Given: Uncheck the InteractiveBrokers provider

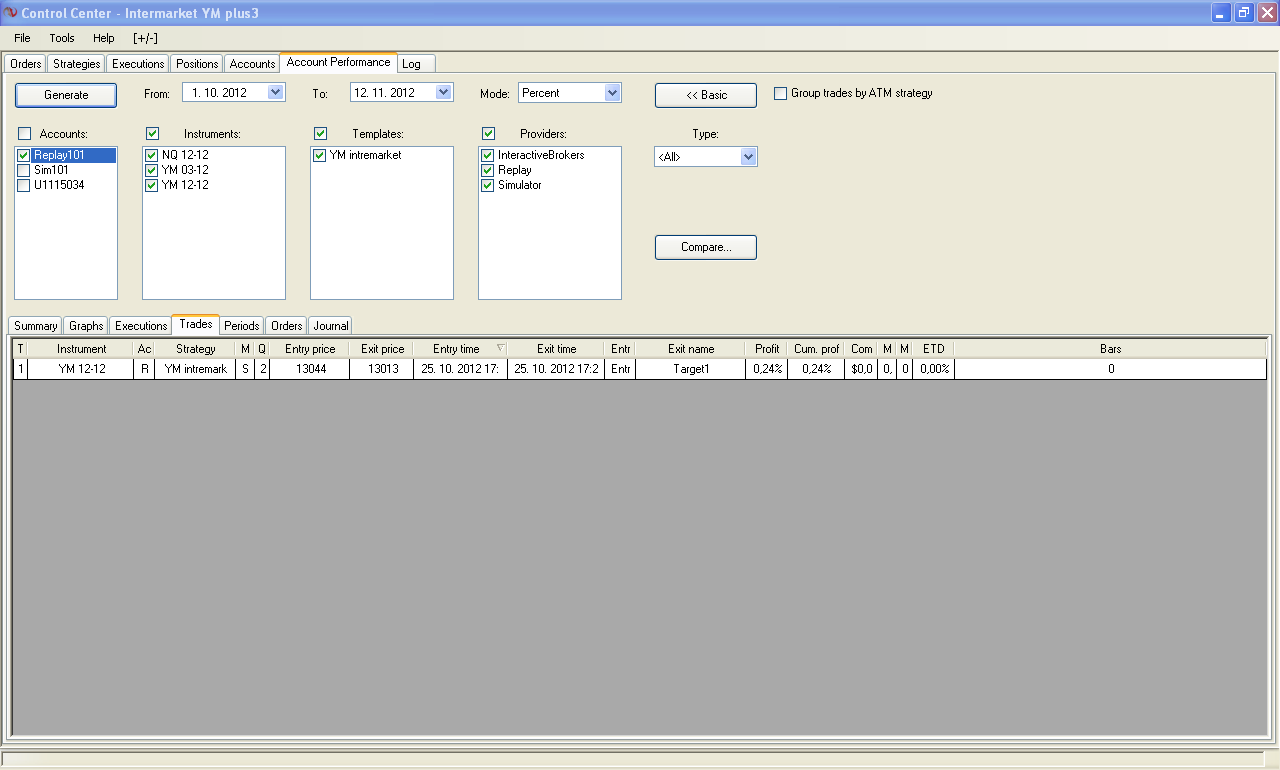Looking at the screenshot, I should (487, 155).
